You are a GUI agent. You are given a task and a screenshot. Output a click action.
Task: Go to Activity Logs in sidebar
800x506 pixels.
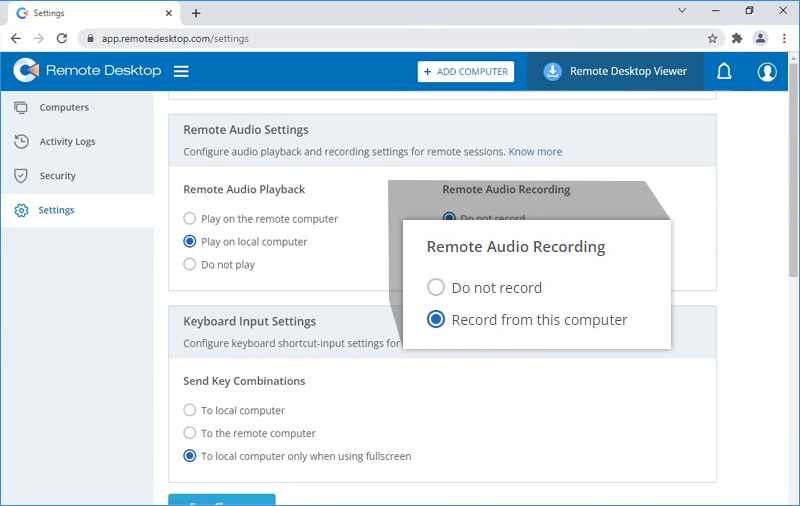coord(67,141)
